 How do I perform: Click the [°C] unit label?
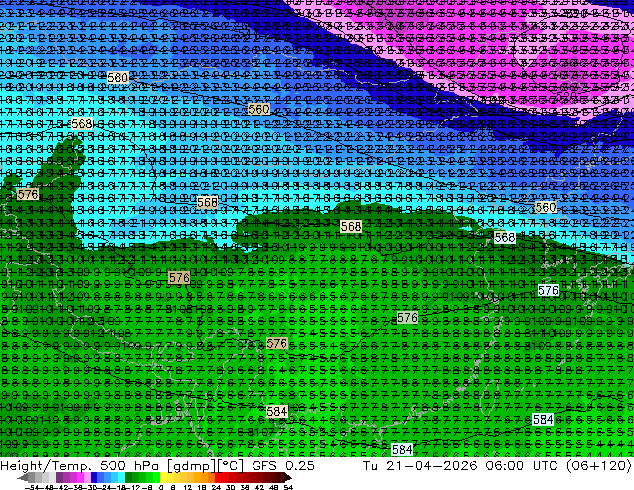click(230, 466)
